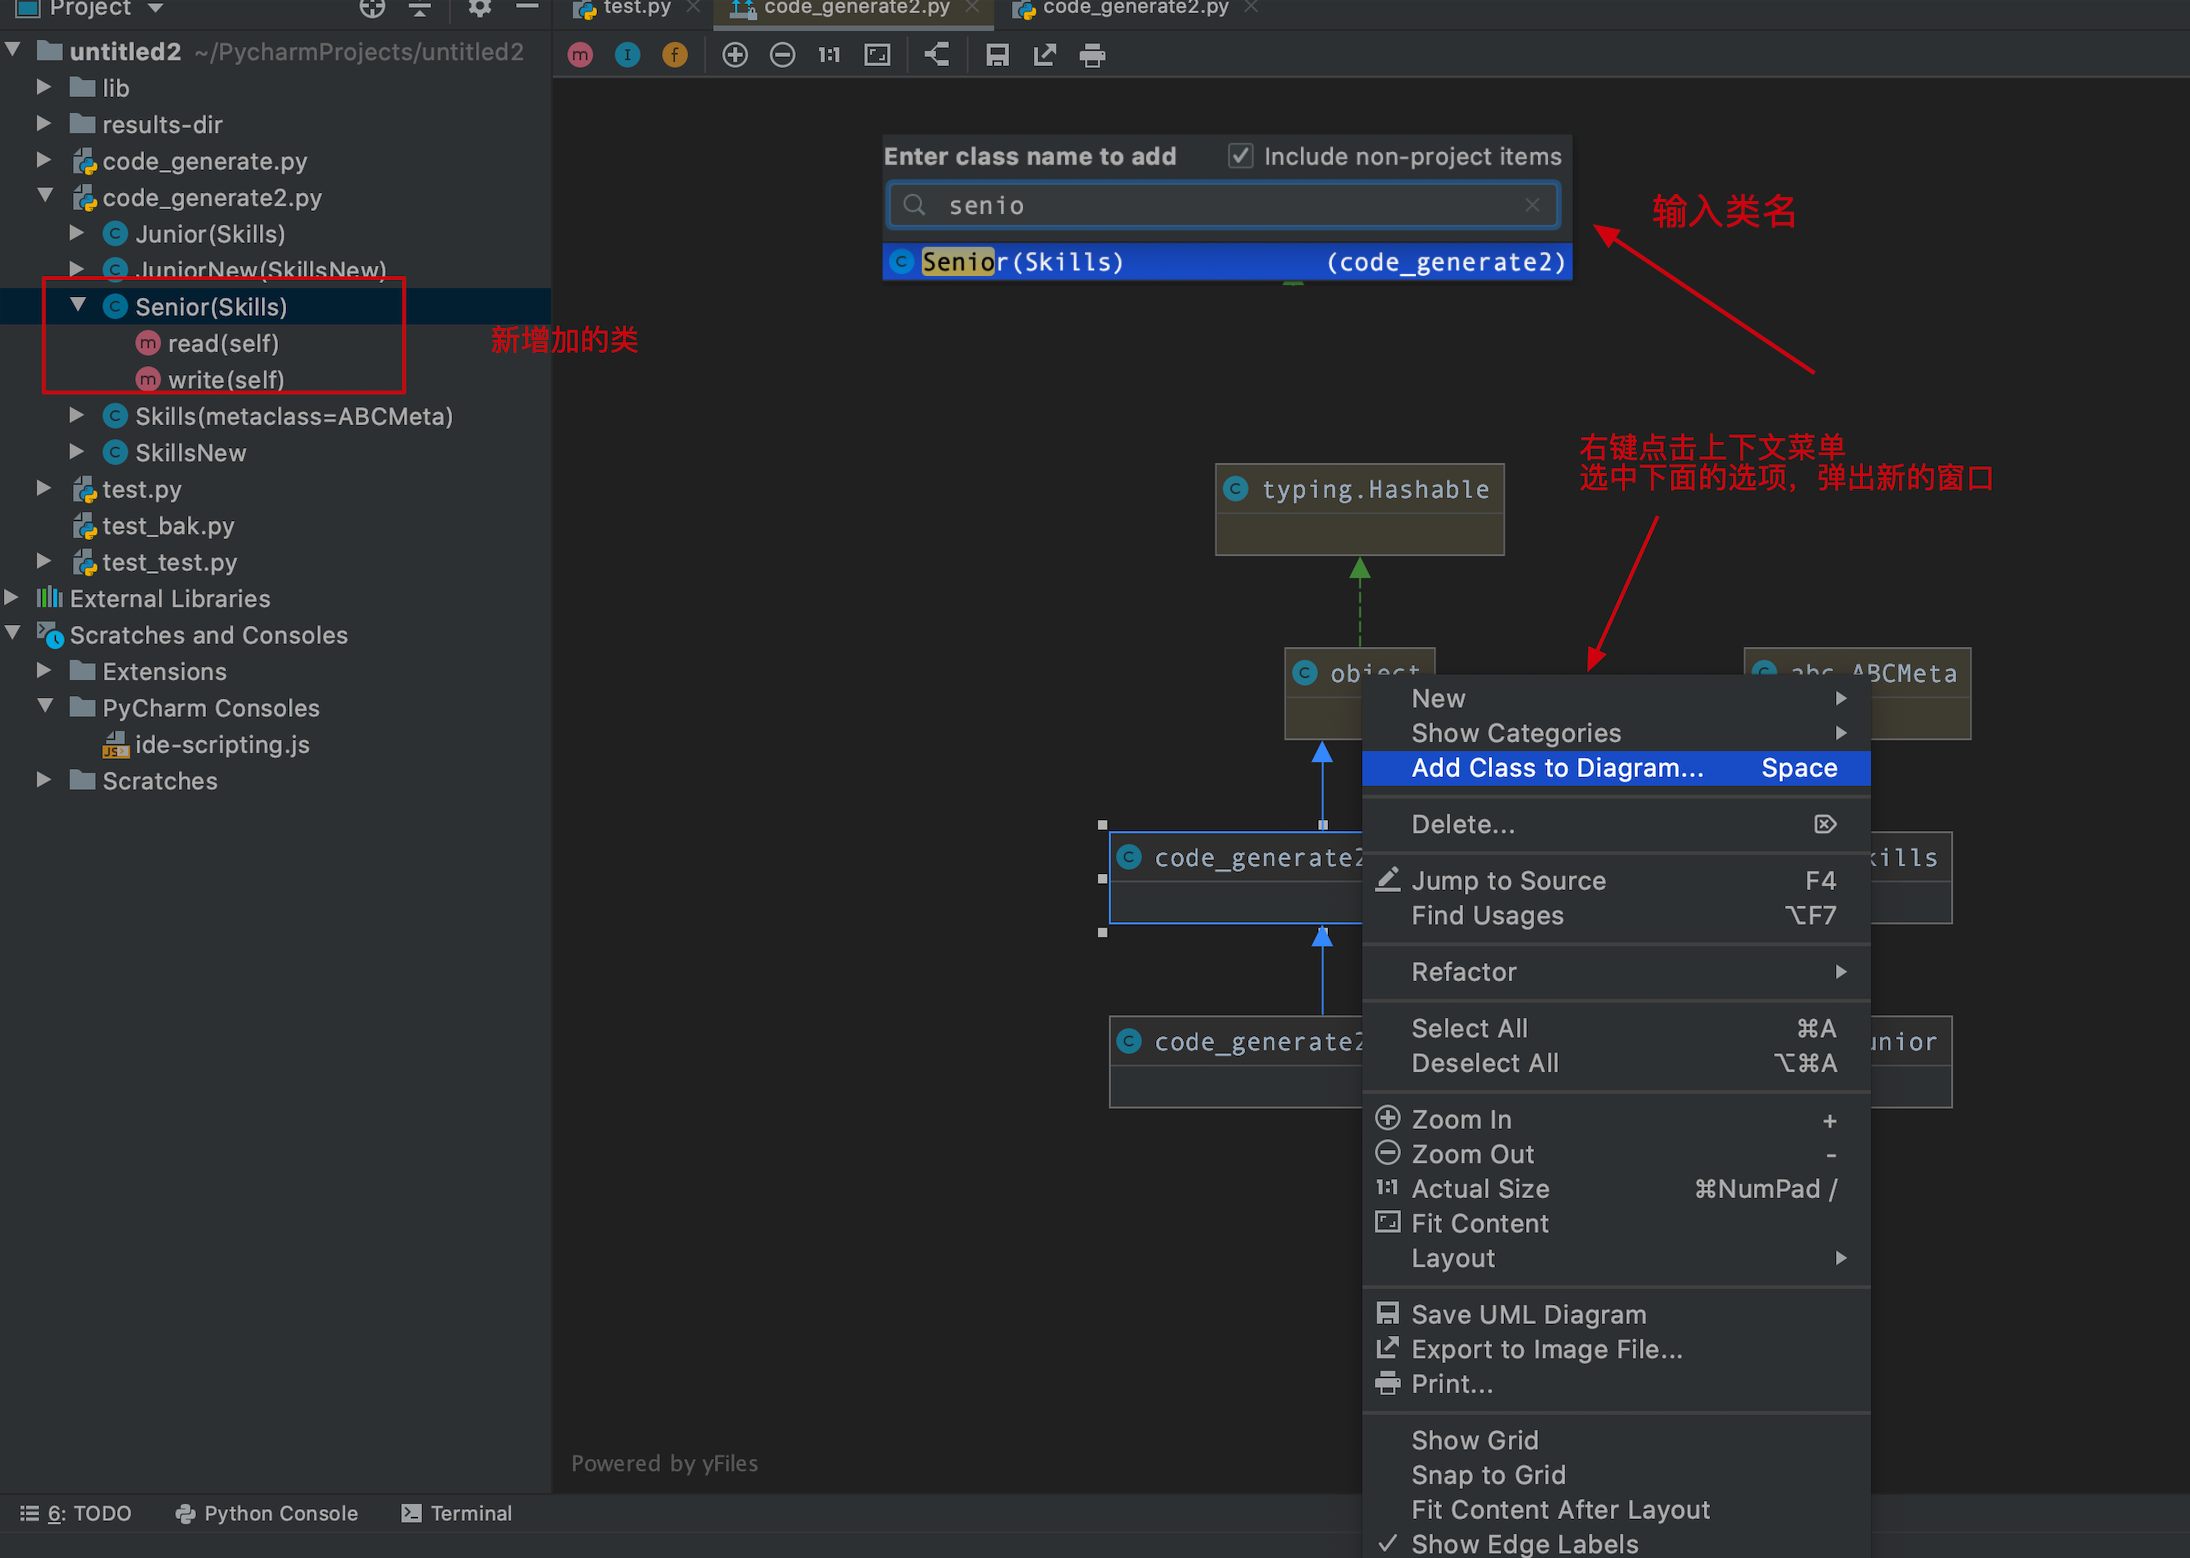Choose Actual Size from context menu

tap(1616, 1188)
